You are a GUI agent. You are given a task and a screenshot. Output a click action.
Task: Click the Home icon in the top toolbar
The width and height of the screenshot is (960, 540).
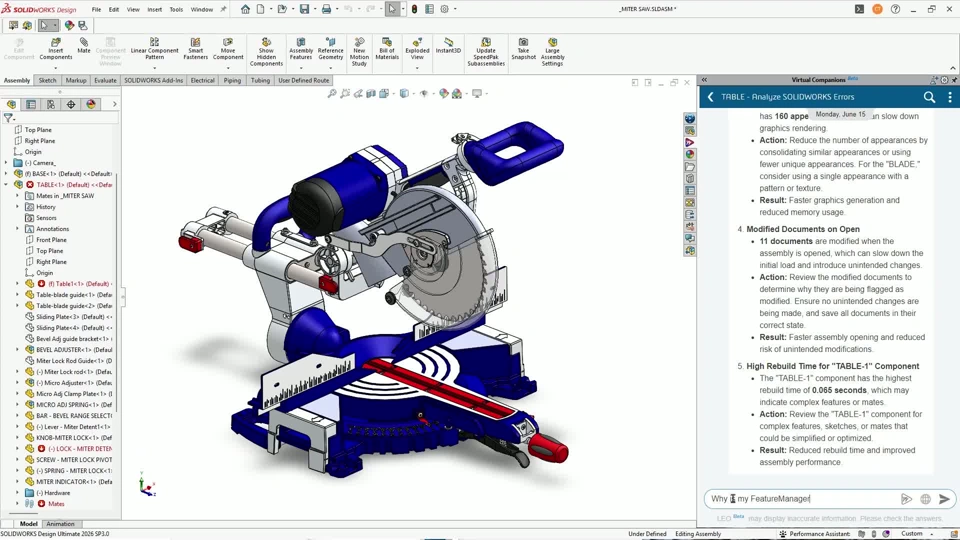click(245, 9)
